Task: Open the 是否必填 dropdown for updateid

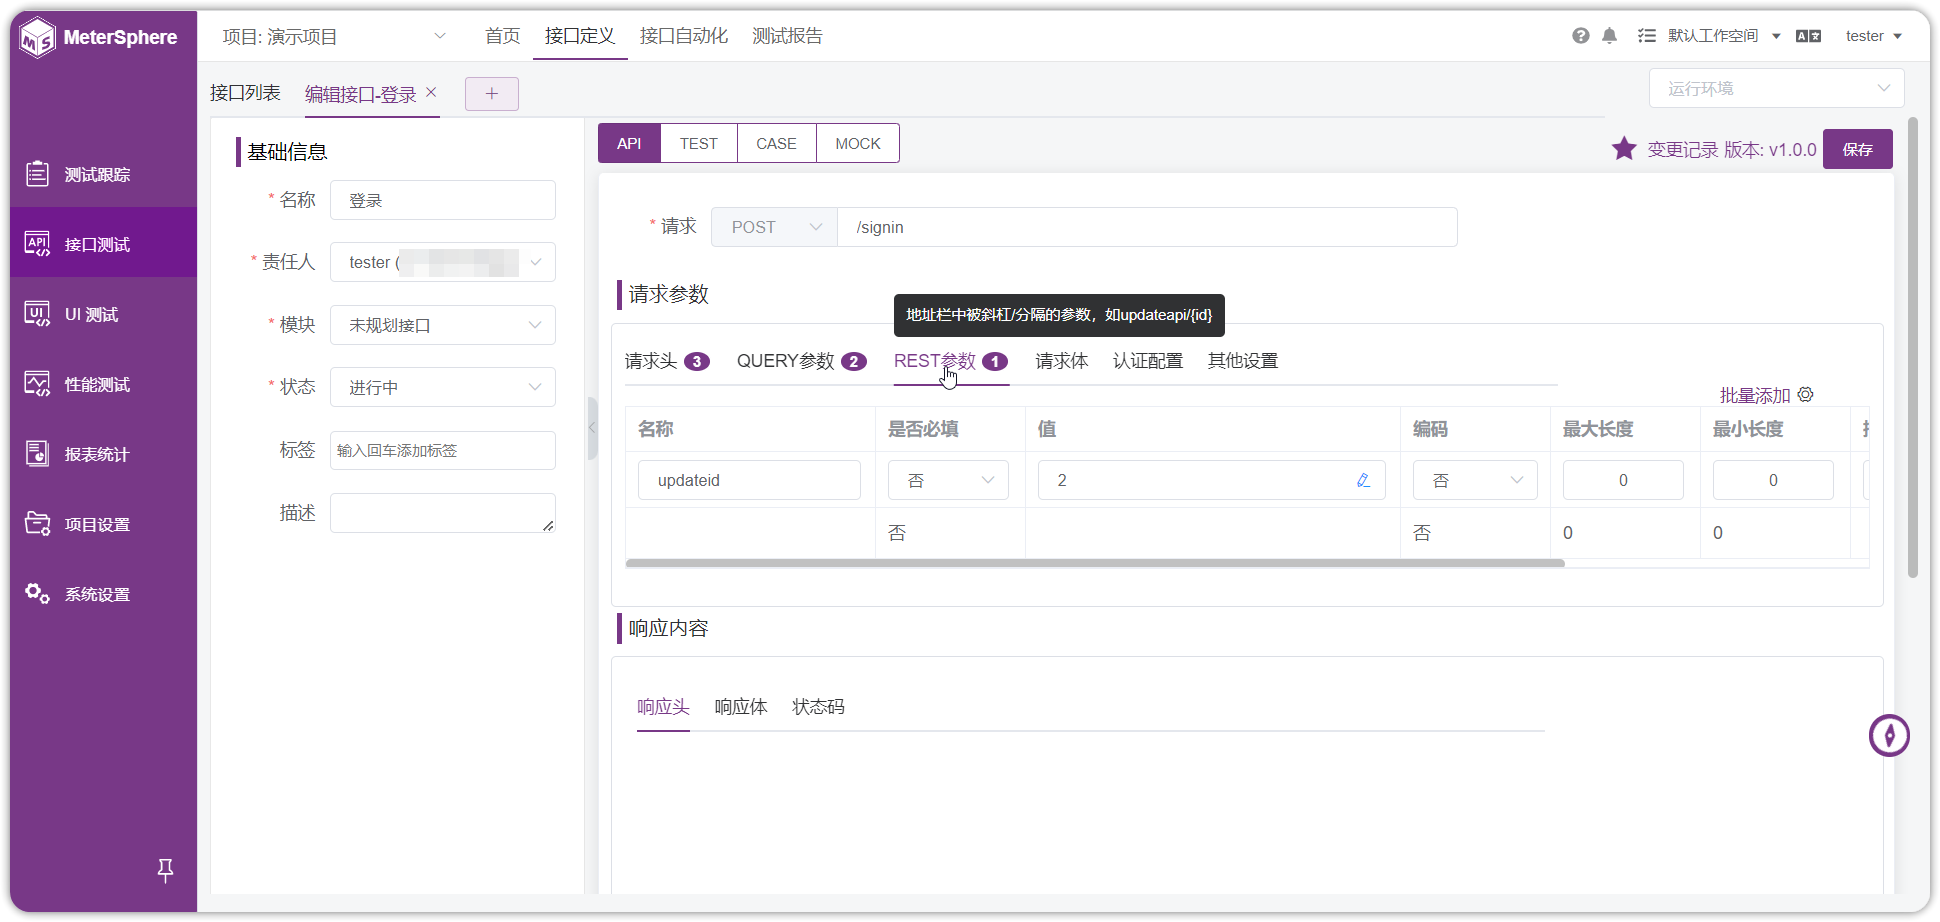Action: 948,481
